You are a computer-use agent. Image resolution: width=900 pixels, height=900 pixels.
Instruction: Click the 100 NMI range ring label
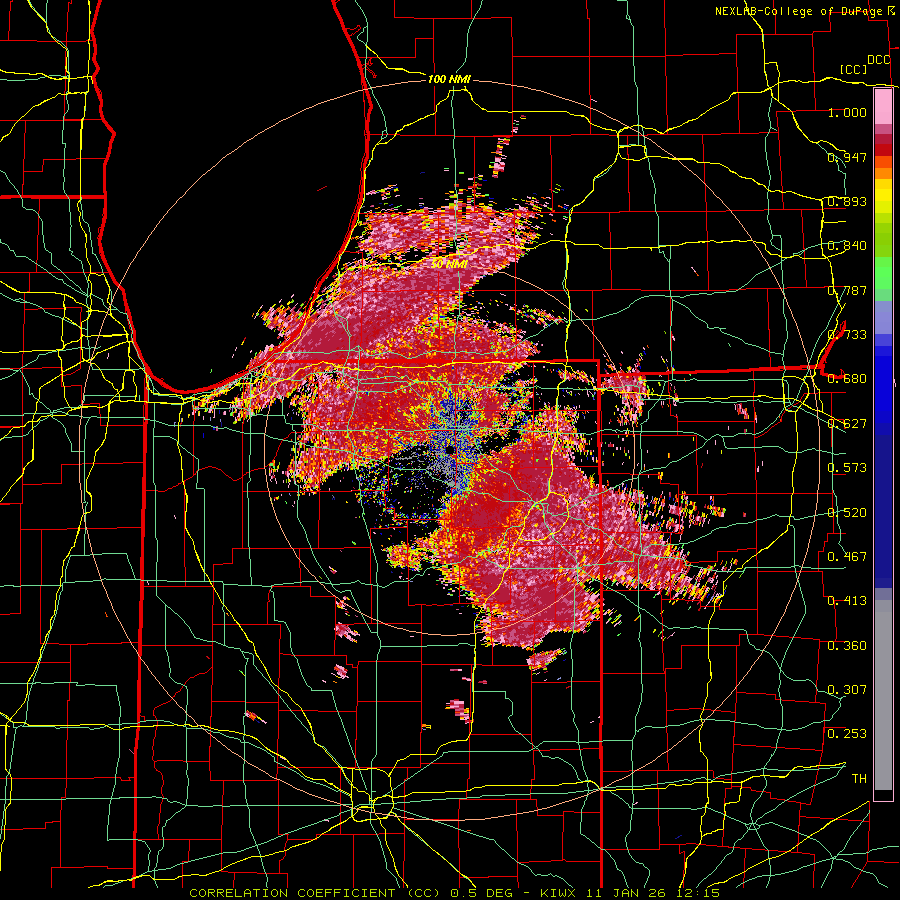point(449,79)
